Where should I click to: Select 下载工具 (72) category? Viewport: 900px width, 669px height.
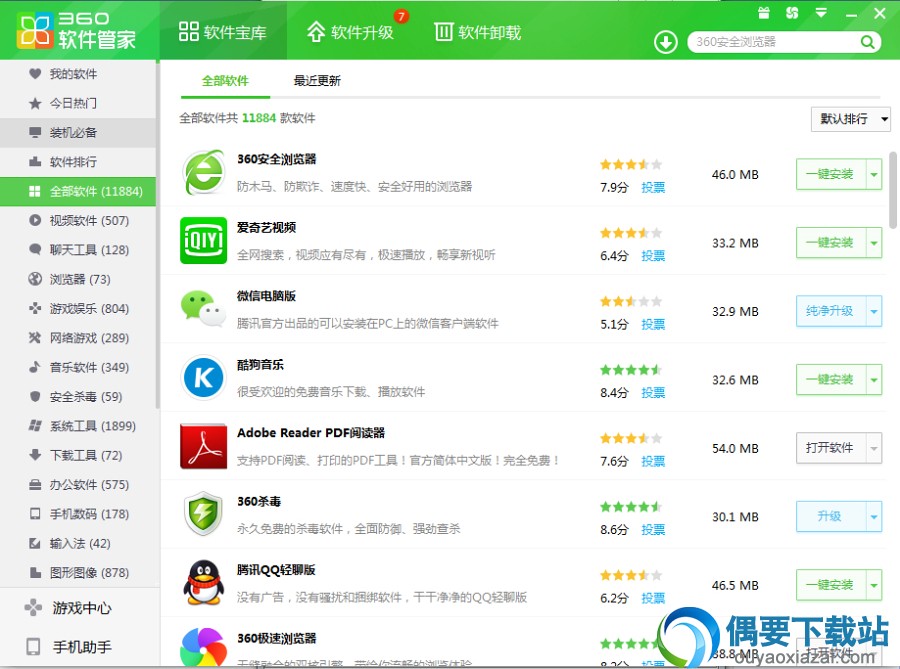point(78,455)
